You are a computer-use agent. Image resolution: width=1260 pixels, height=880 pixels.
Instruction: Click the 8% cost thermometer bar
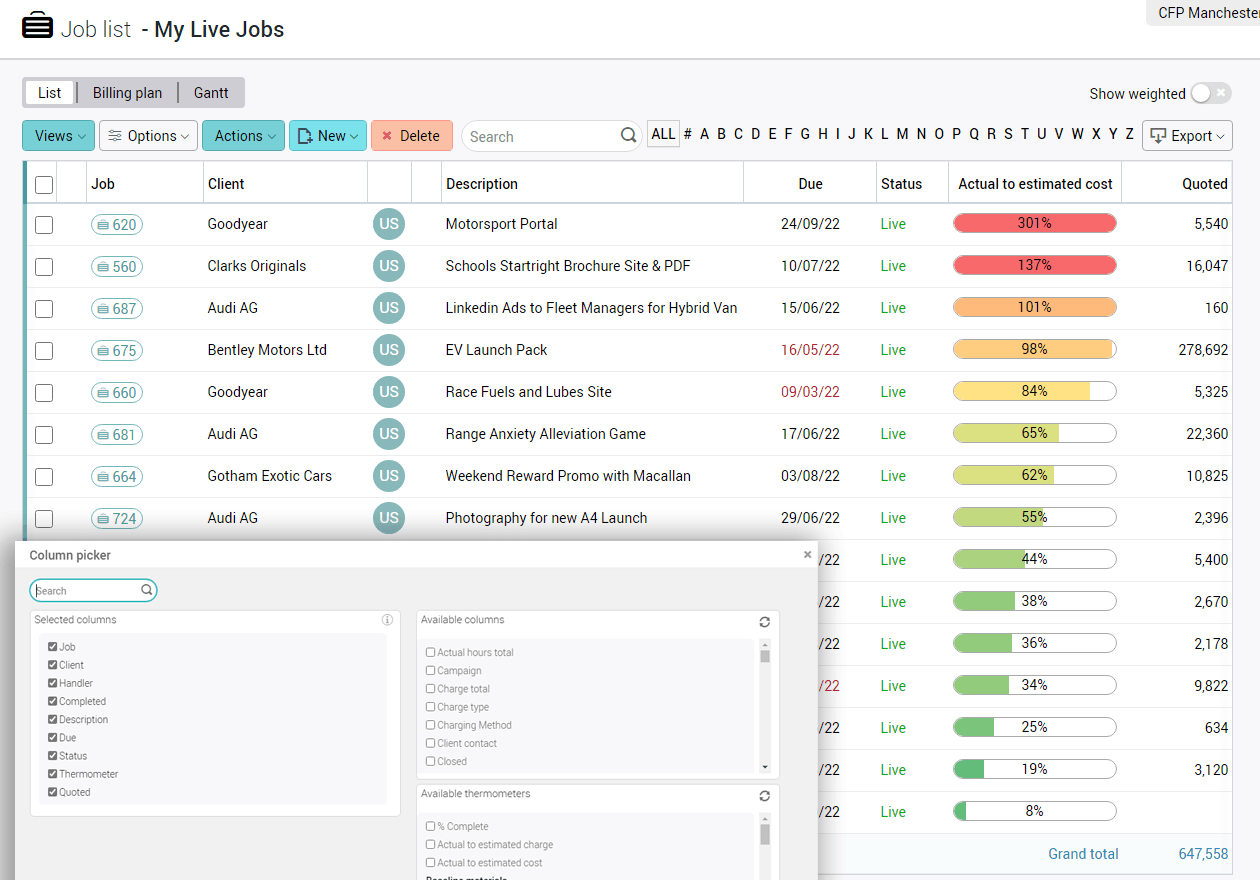1035,811
